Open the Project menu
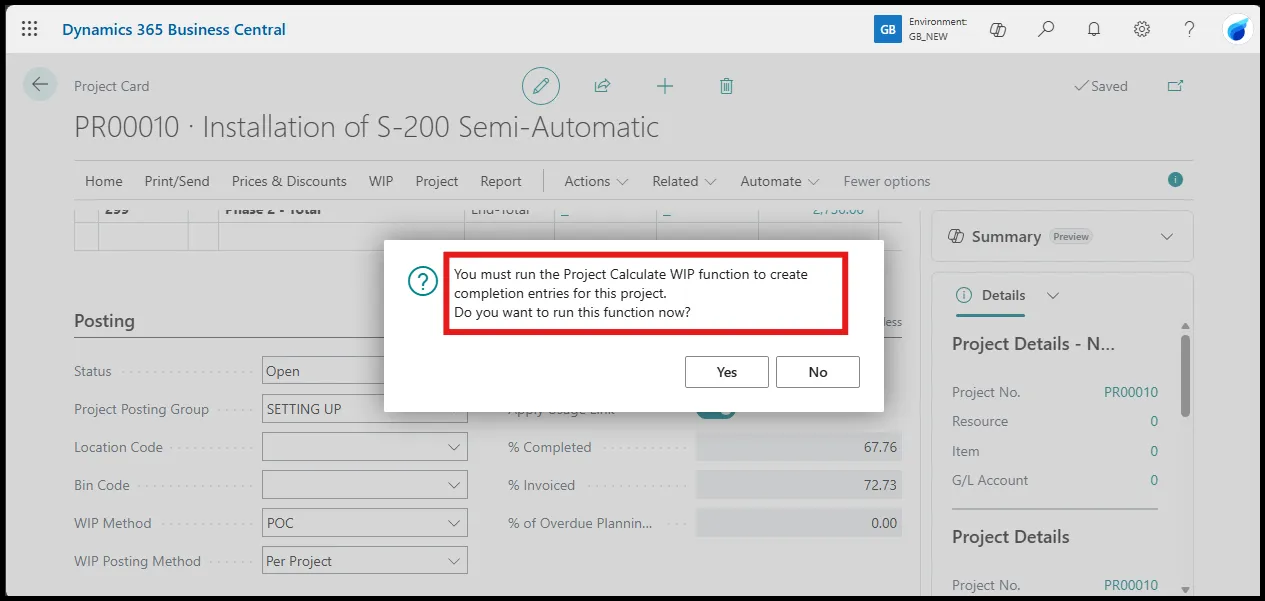The height and width of the screenshot is (601, 1265). tap(437, 181)
